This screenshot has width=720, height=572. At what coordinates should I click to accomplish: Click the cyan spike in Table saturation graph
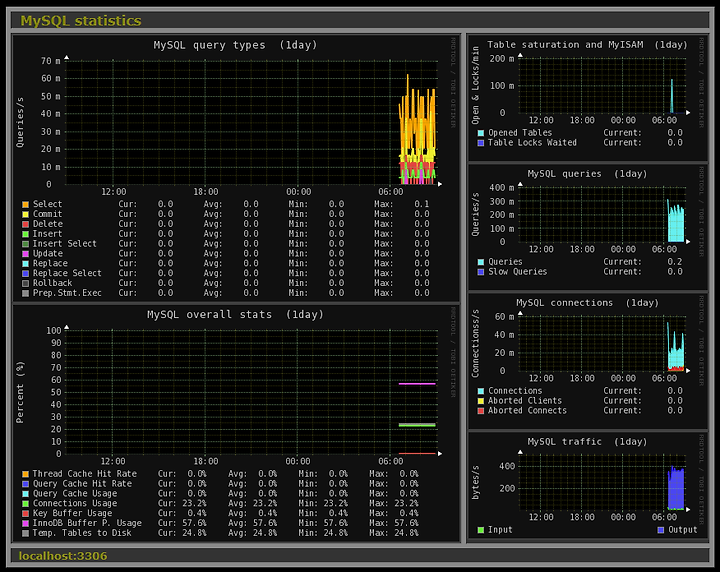(672, 96)
